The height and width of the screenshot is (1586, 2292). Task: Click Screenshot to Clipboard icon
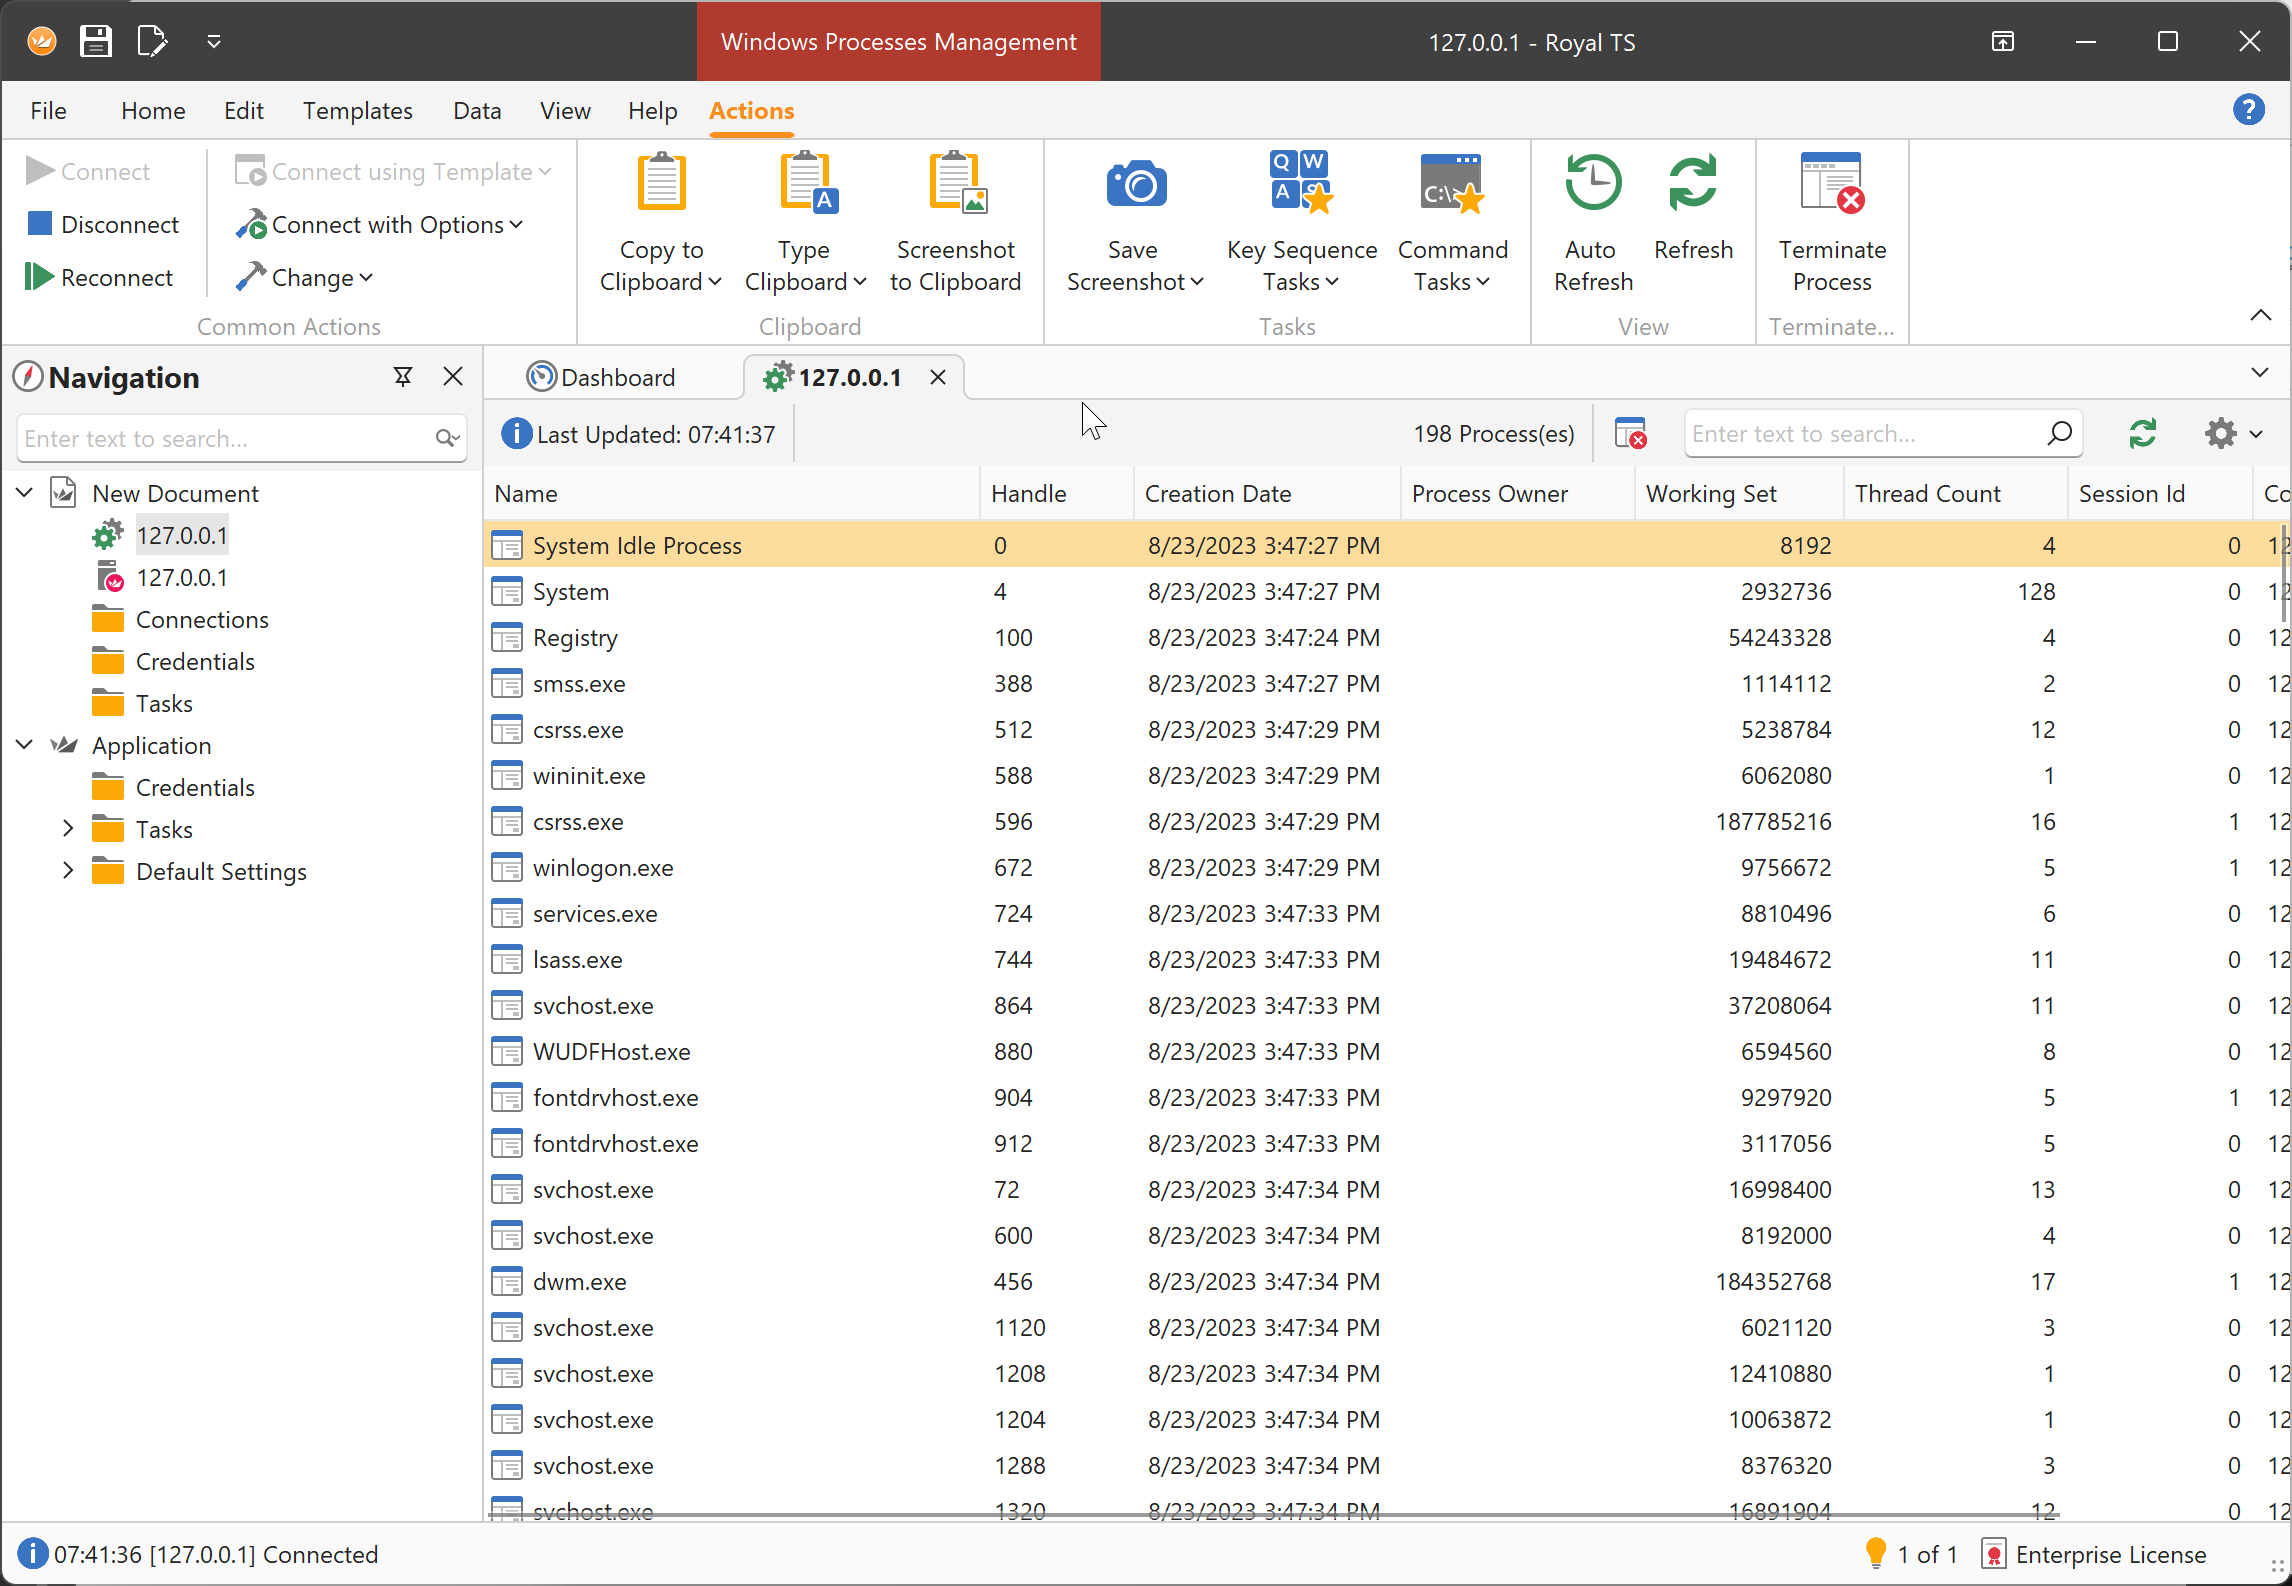[956, 182]
